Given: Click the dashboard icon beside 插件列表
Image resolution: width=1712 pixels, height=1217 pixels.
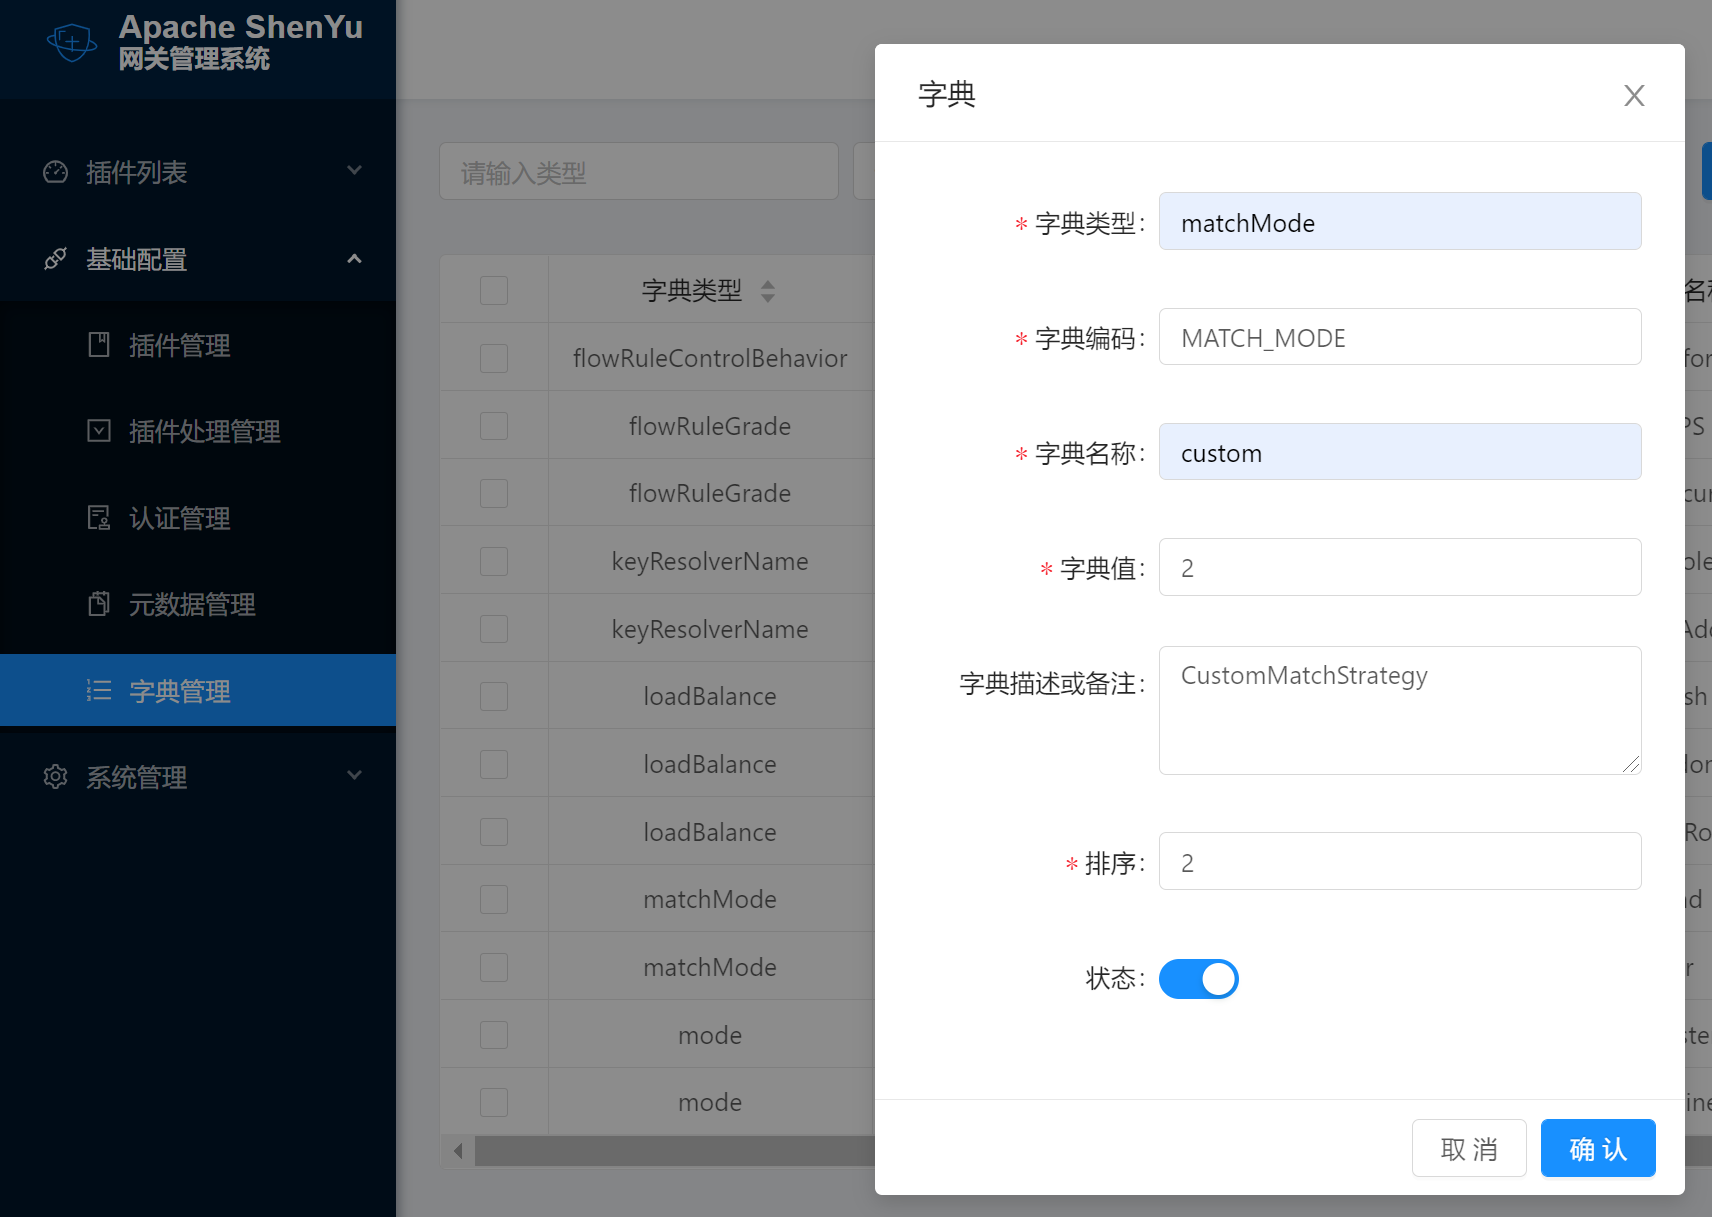Looking at the screenshot, I should tap(56, 172).
